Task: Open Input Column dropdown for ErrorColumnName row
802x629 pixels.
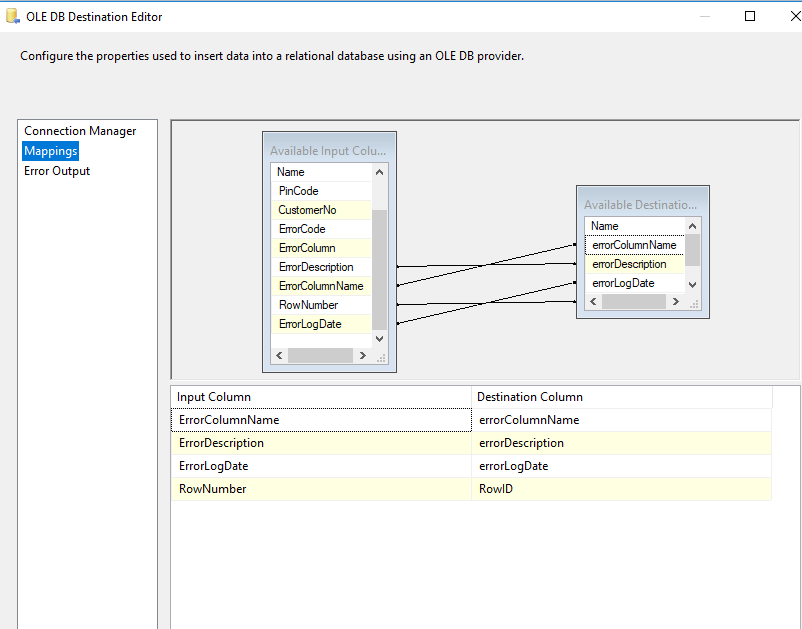Action: point(320,420)
